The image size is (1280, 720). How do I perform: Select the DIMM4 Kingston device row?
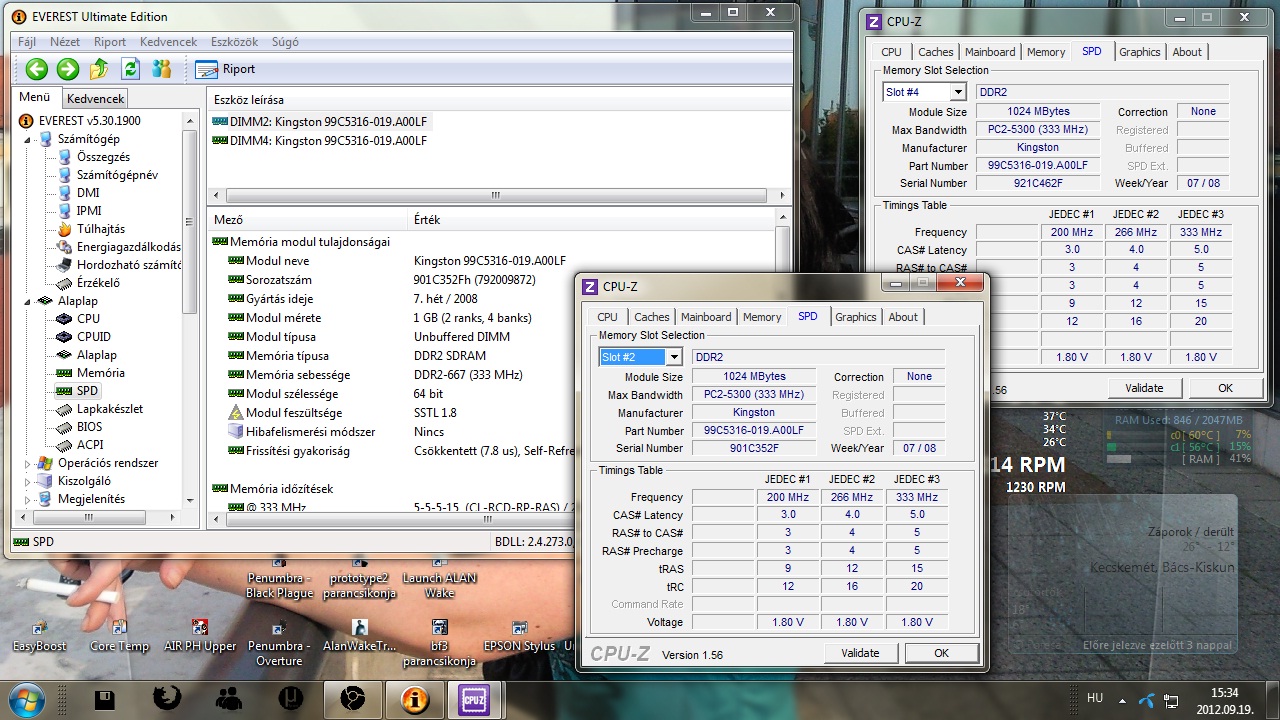click(x=320, y=141)
